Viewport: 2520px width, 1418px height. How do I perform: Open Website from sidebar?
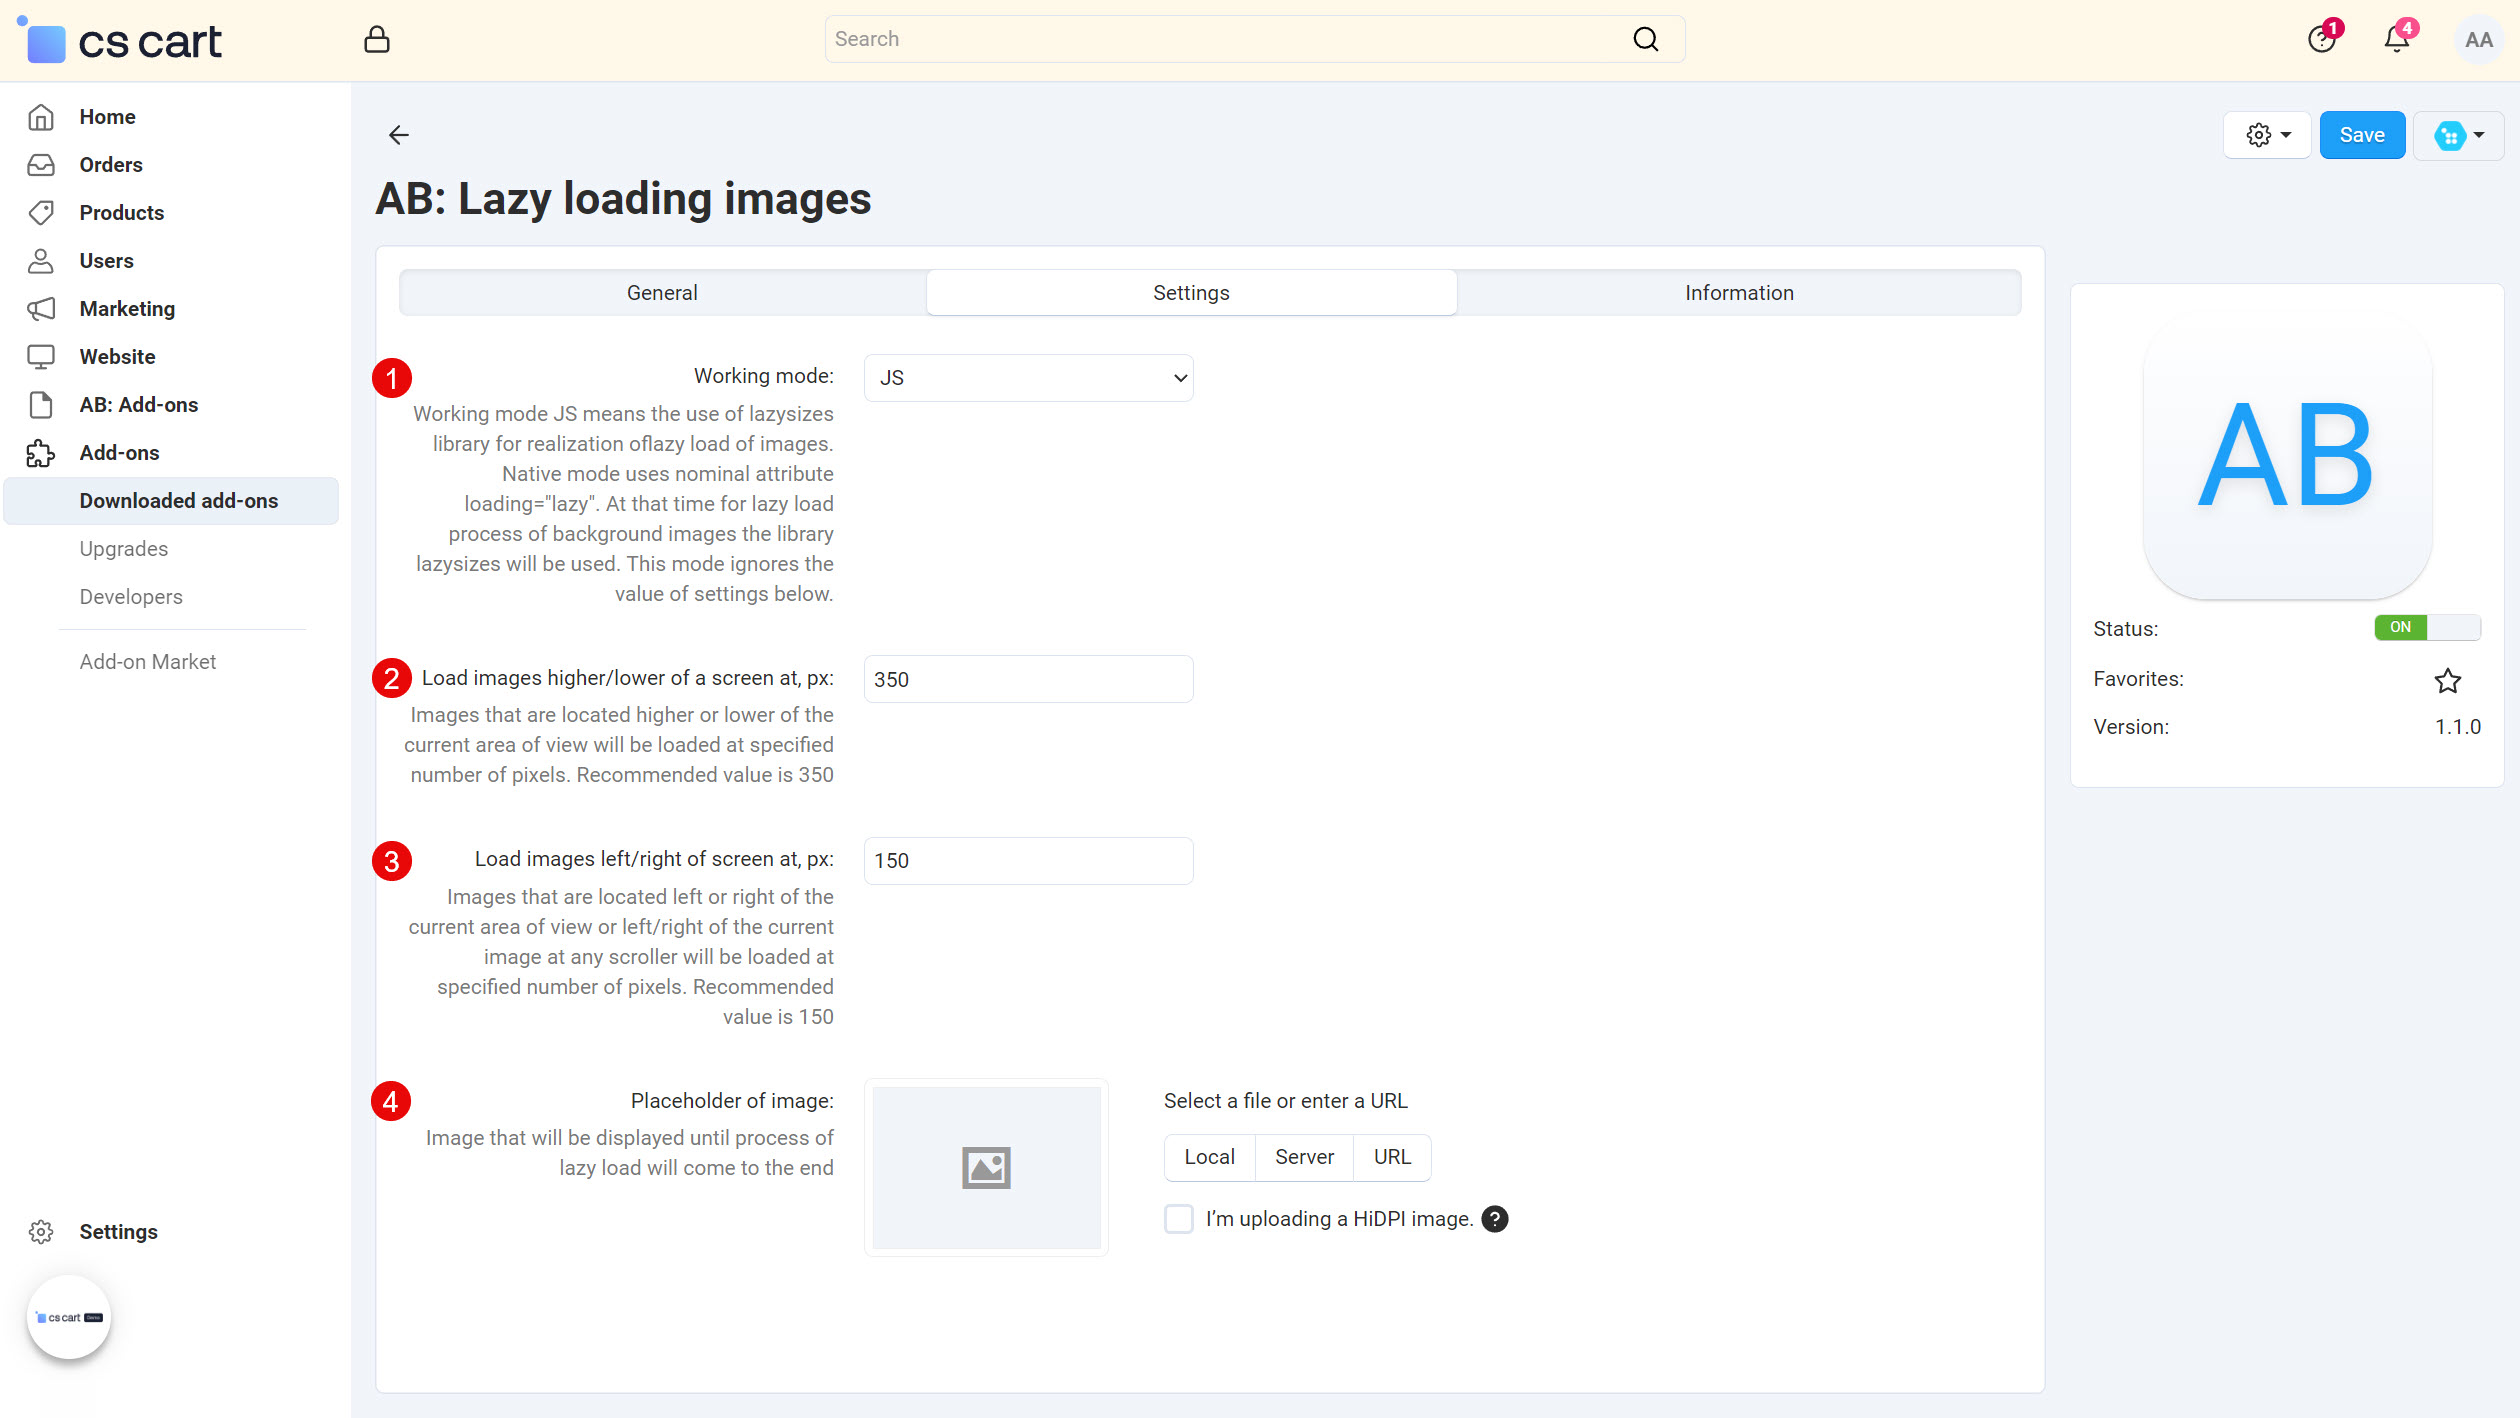click(117, 357)
